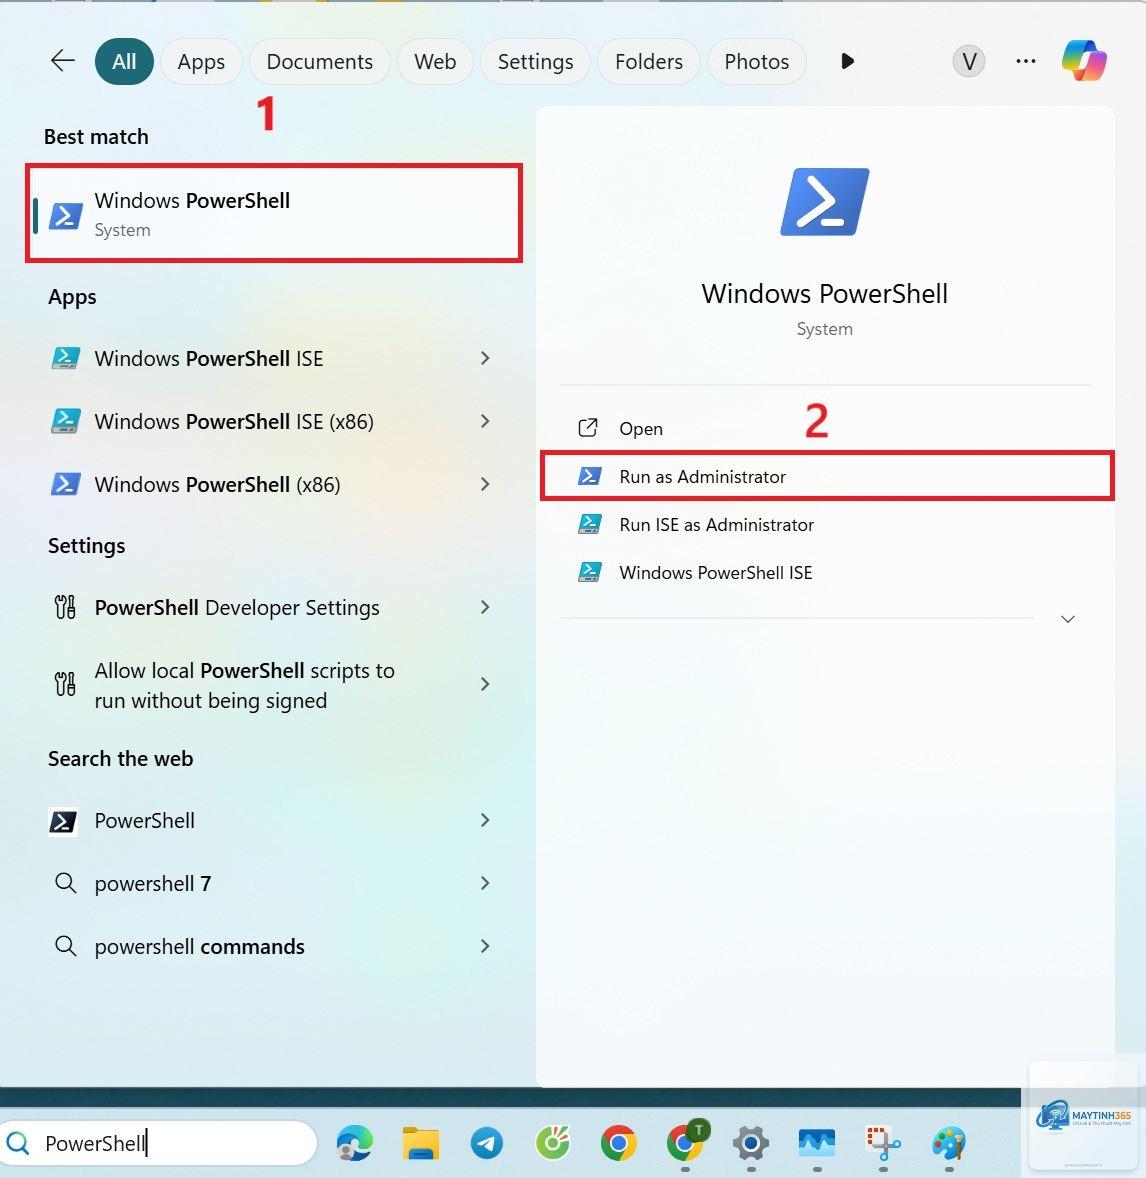
Task: Click the black PowerShell web result icon
Action: coord(63,821)
